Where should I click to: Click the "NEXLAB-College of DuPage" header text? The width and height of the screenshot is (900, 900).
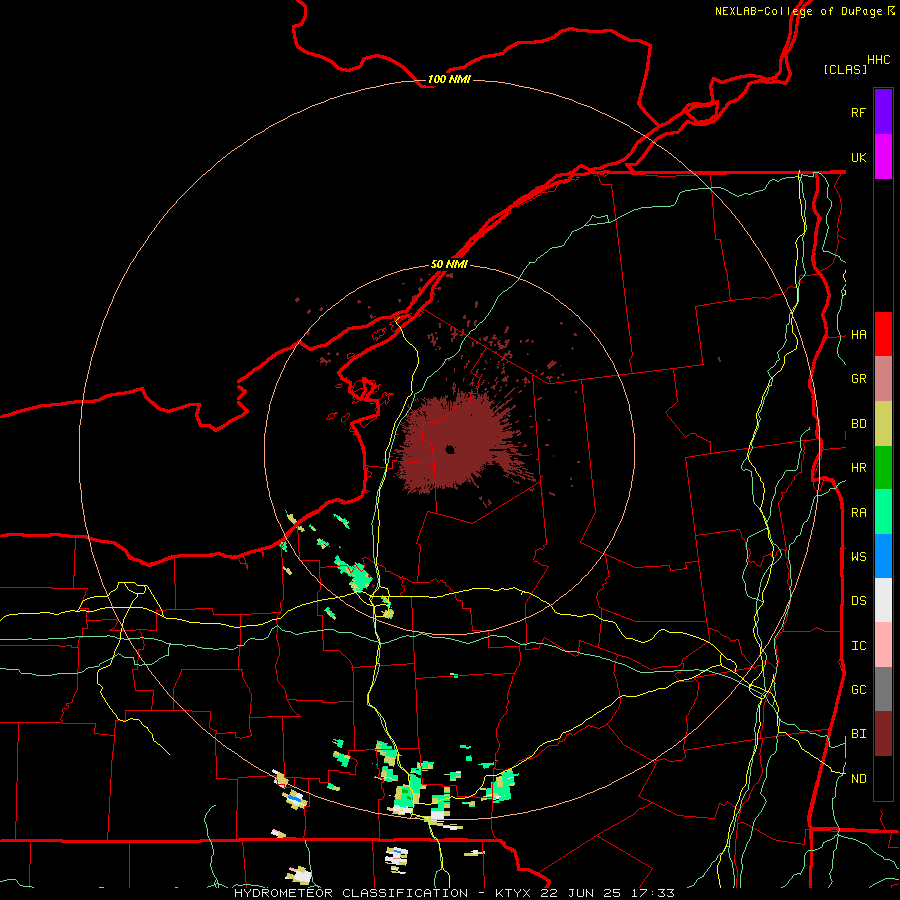798,11
